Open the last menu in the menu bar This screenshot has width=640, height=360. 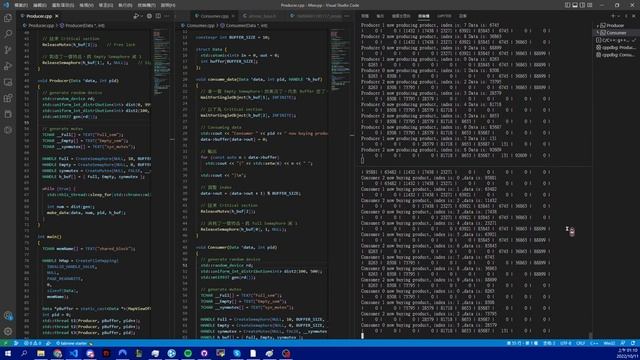pyautogui.click(x=167, y=5)
